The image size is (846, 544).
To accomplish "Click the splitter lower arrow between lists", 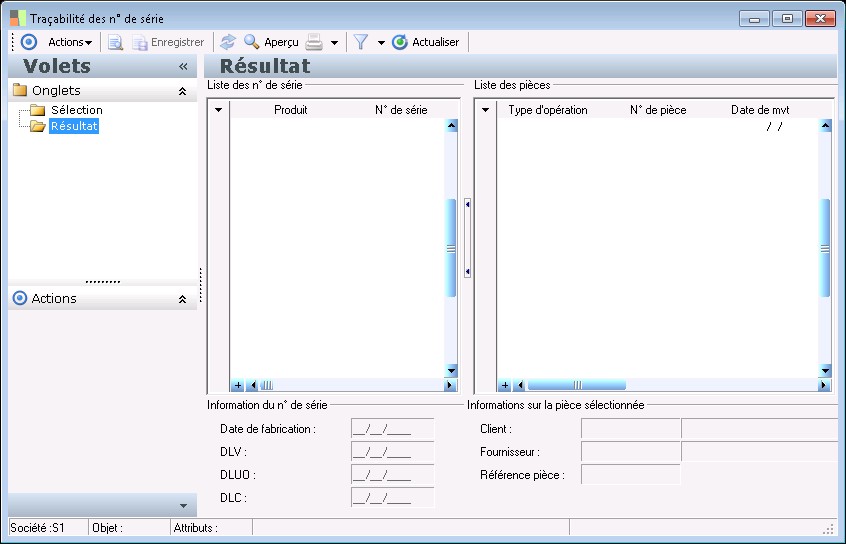I will [467, 271].
